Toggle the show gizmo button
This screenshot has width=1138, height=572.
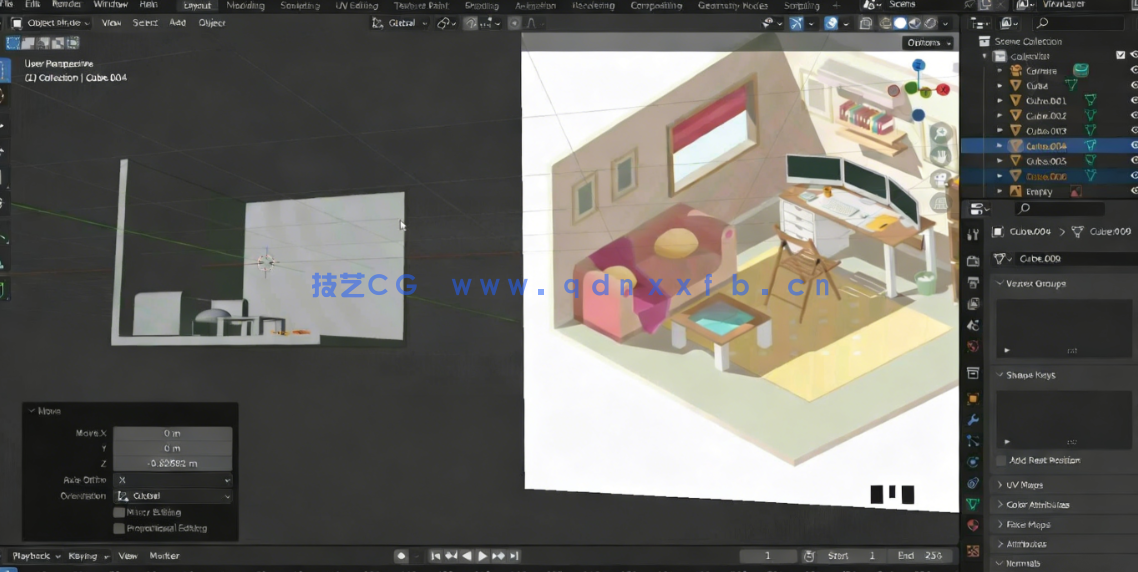tap(797, 23)
